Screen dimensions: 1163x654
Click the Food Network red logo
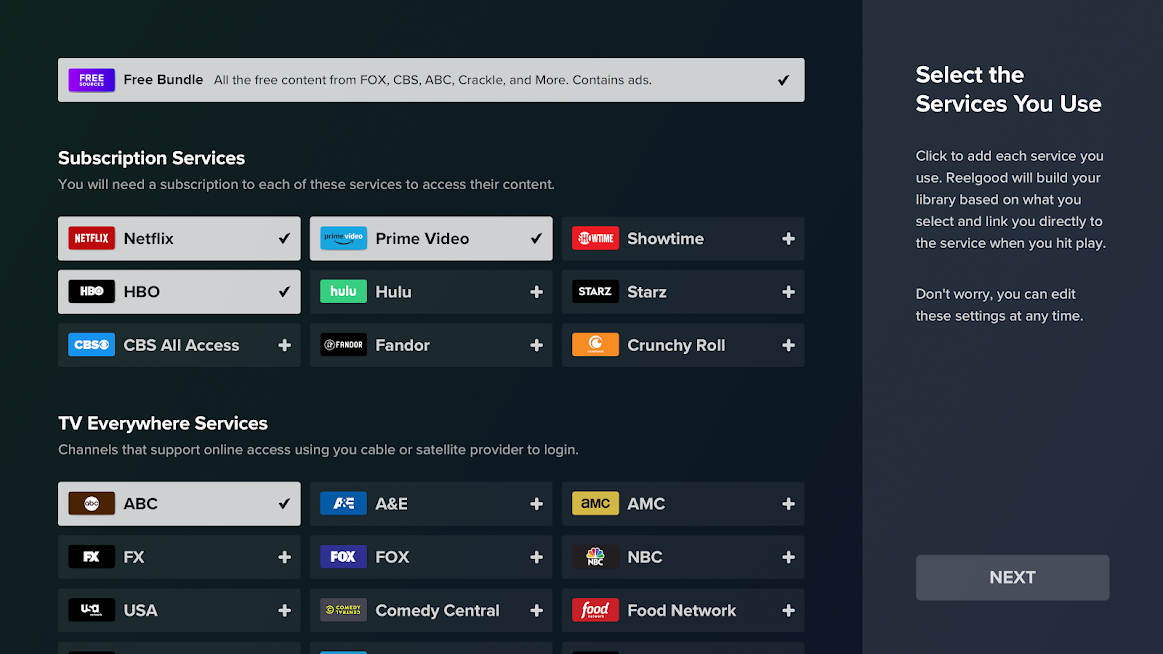(x=595, y=610)
